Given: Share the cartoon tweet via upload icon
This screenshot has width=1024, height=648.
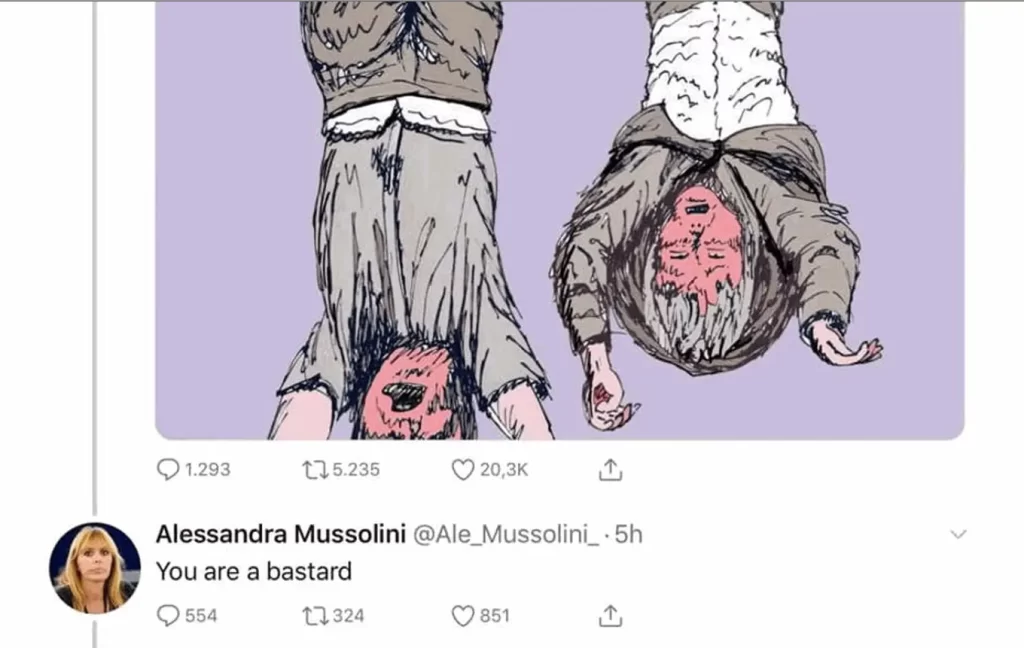Looking at the screenshot, I should [610, 470].
